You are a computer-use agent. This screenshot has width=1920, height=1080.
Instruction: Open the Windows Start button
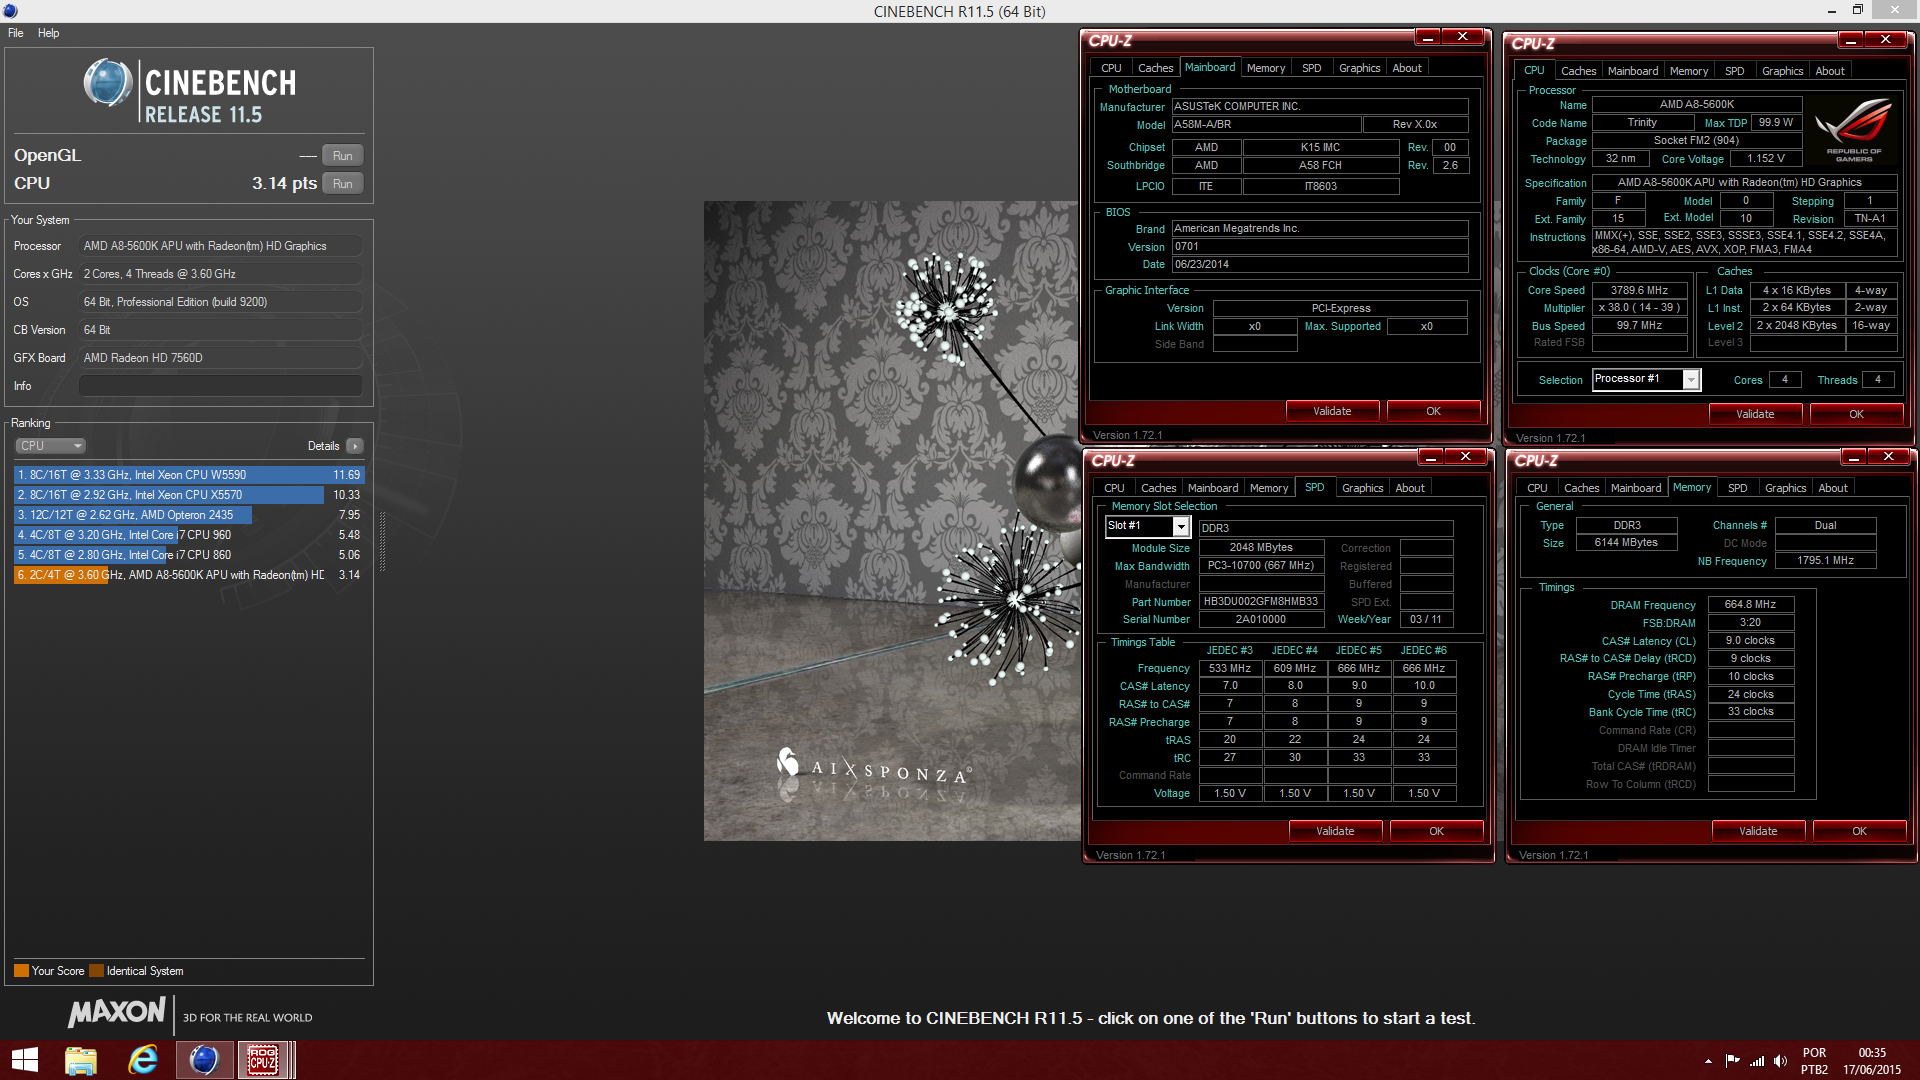tap(25, 1060)
